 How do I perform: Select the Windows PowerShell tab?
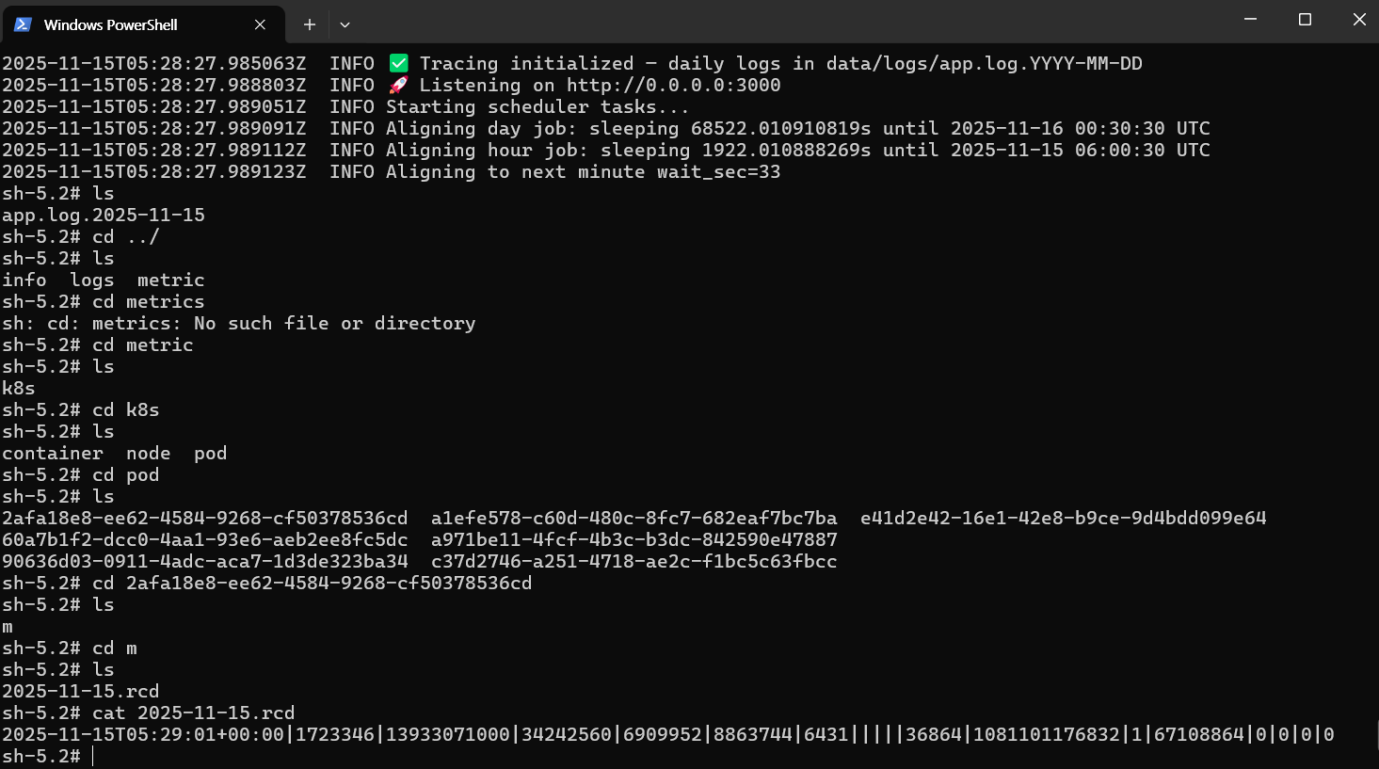[x=120, y=24]
